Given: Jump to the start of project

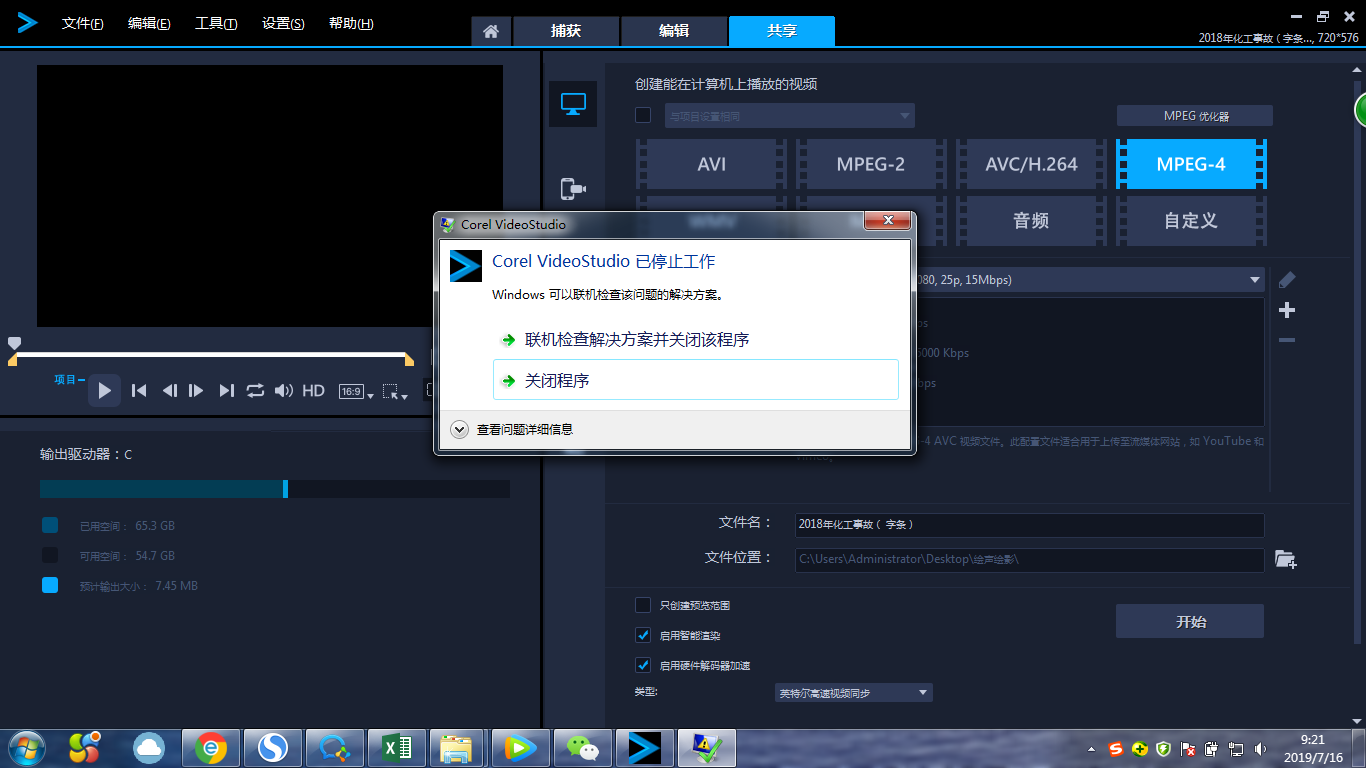Looking at the screenshot, I should coord(139,391).
